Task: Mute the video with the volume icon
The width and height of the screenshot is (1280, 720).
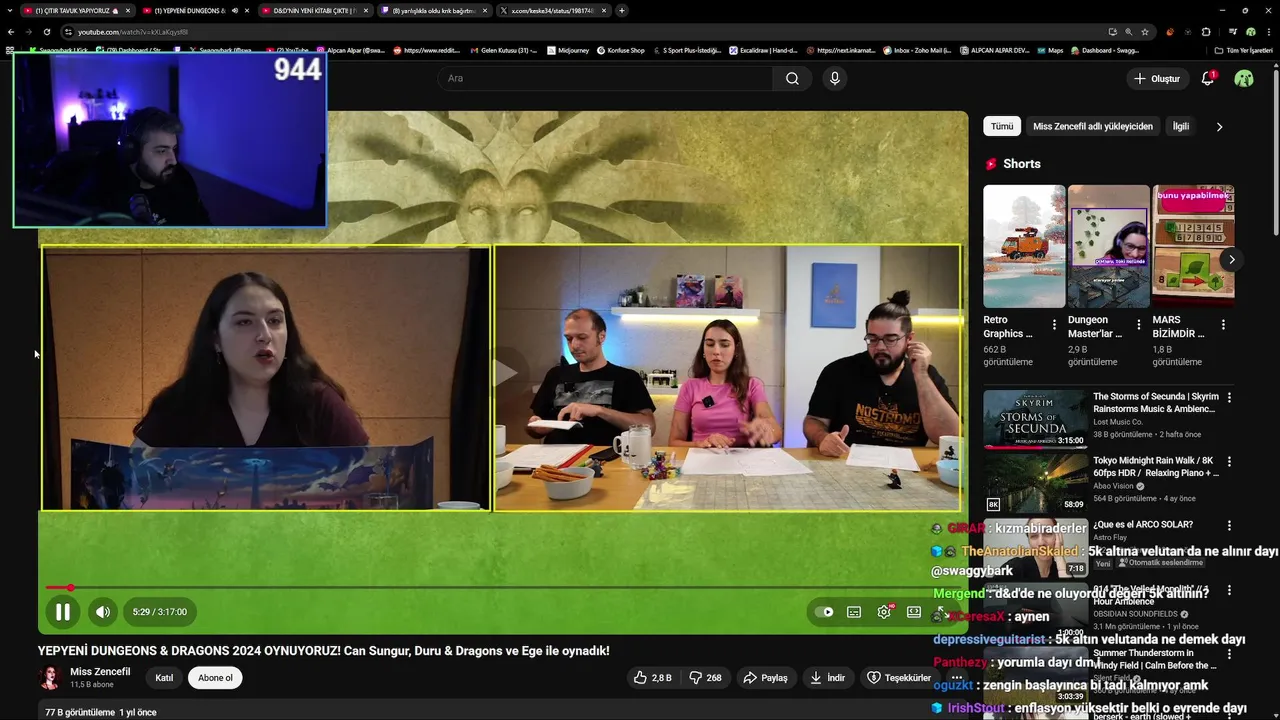Action: pyautogui.click(x=103, y=612)
